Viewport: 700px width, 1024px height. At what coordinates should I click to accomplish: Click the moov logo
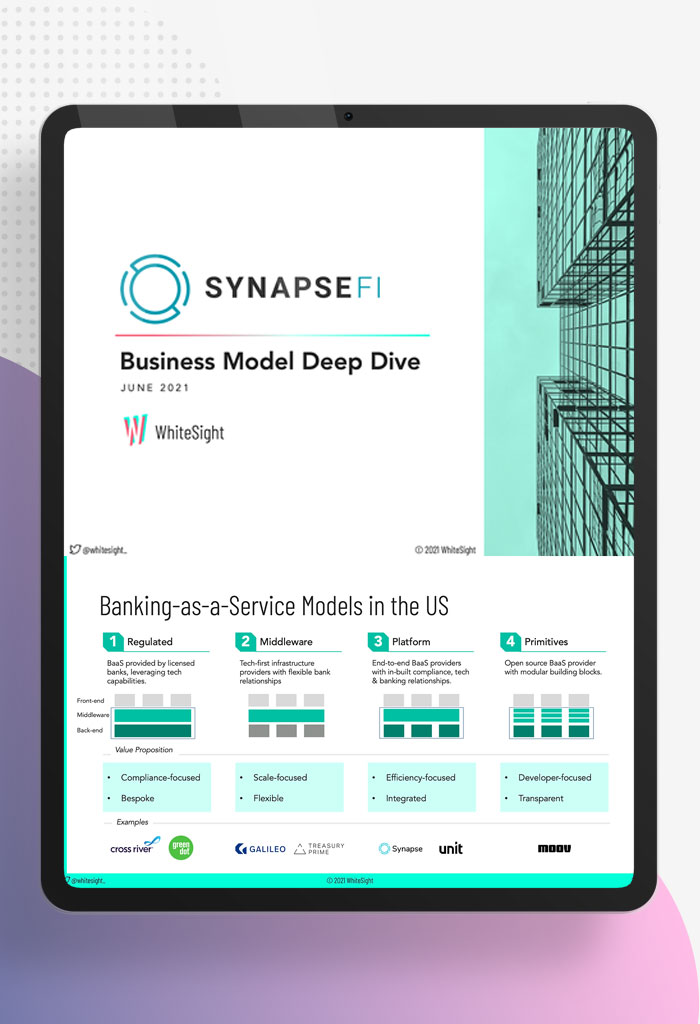(554, 848)
